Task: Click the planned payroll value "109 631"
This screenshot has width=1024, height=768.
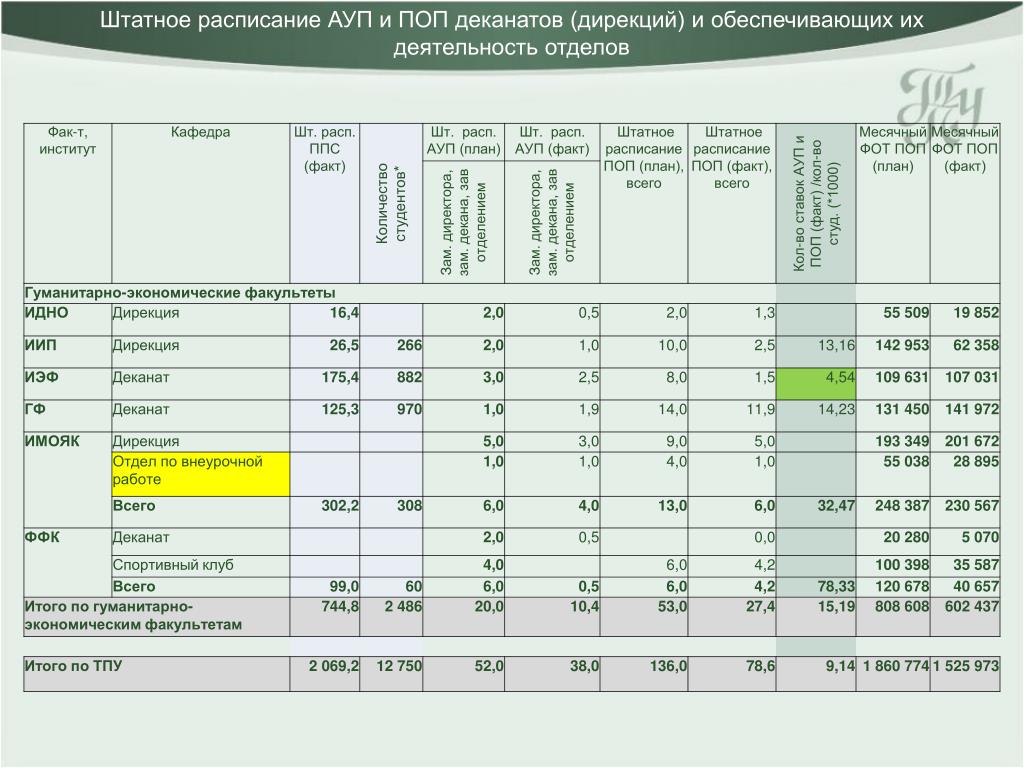Action: tap(902, 377)
